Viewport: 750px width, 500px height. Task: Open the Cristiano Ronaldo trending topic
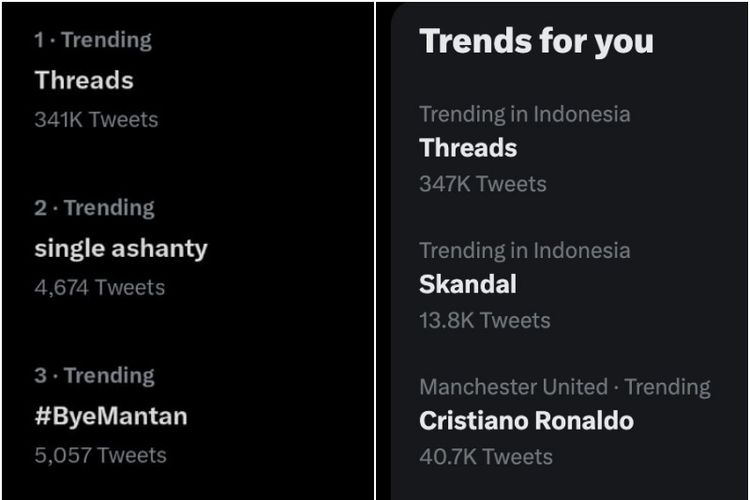[x=526, y=421]
